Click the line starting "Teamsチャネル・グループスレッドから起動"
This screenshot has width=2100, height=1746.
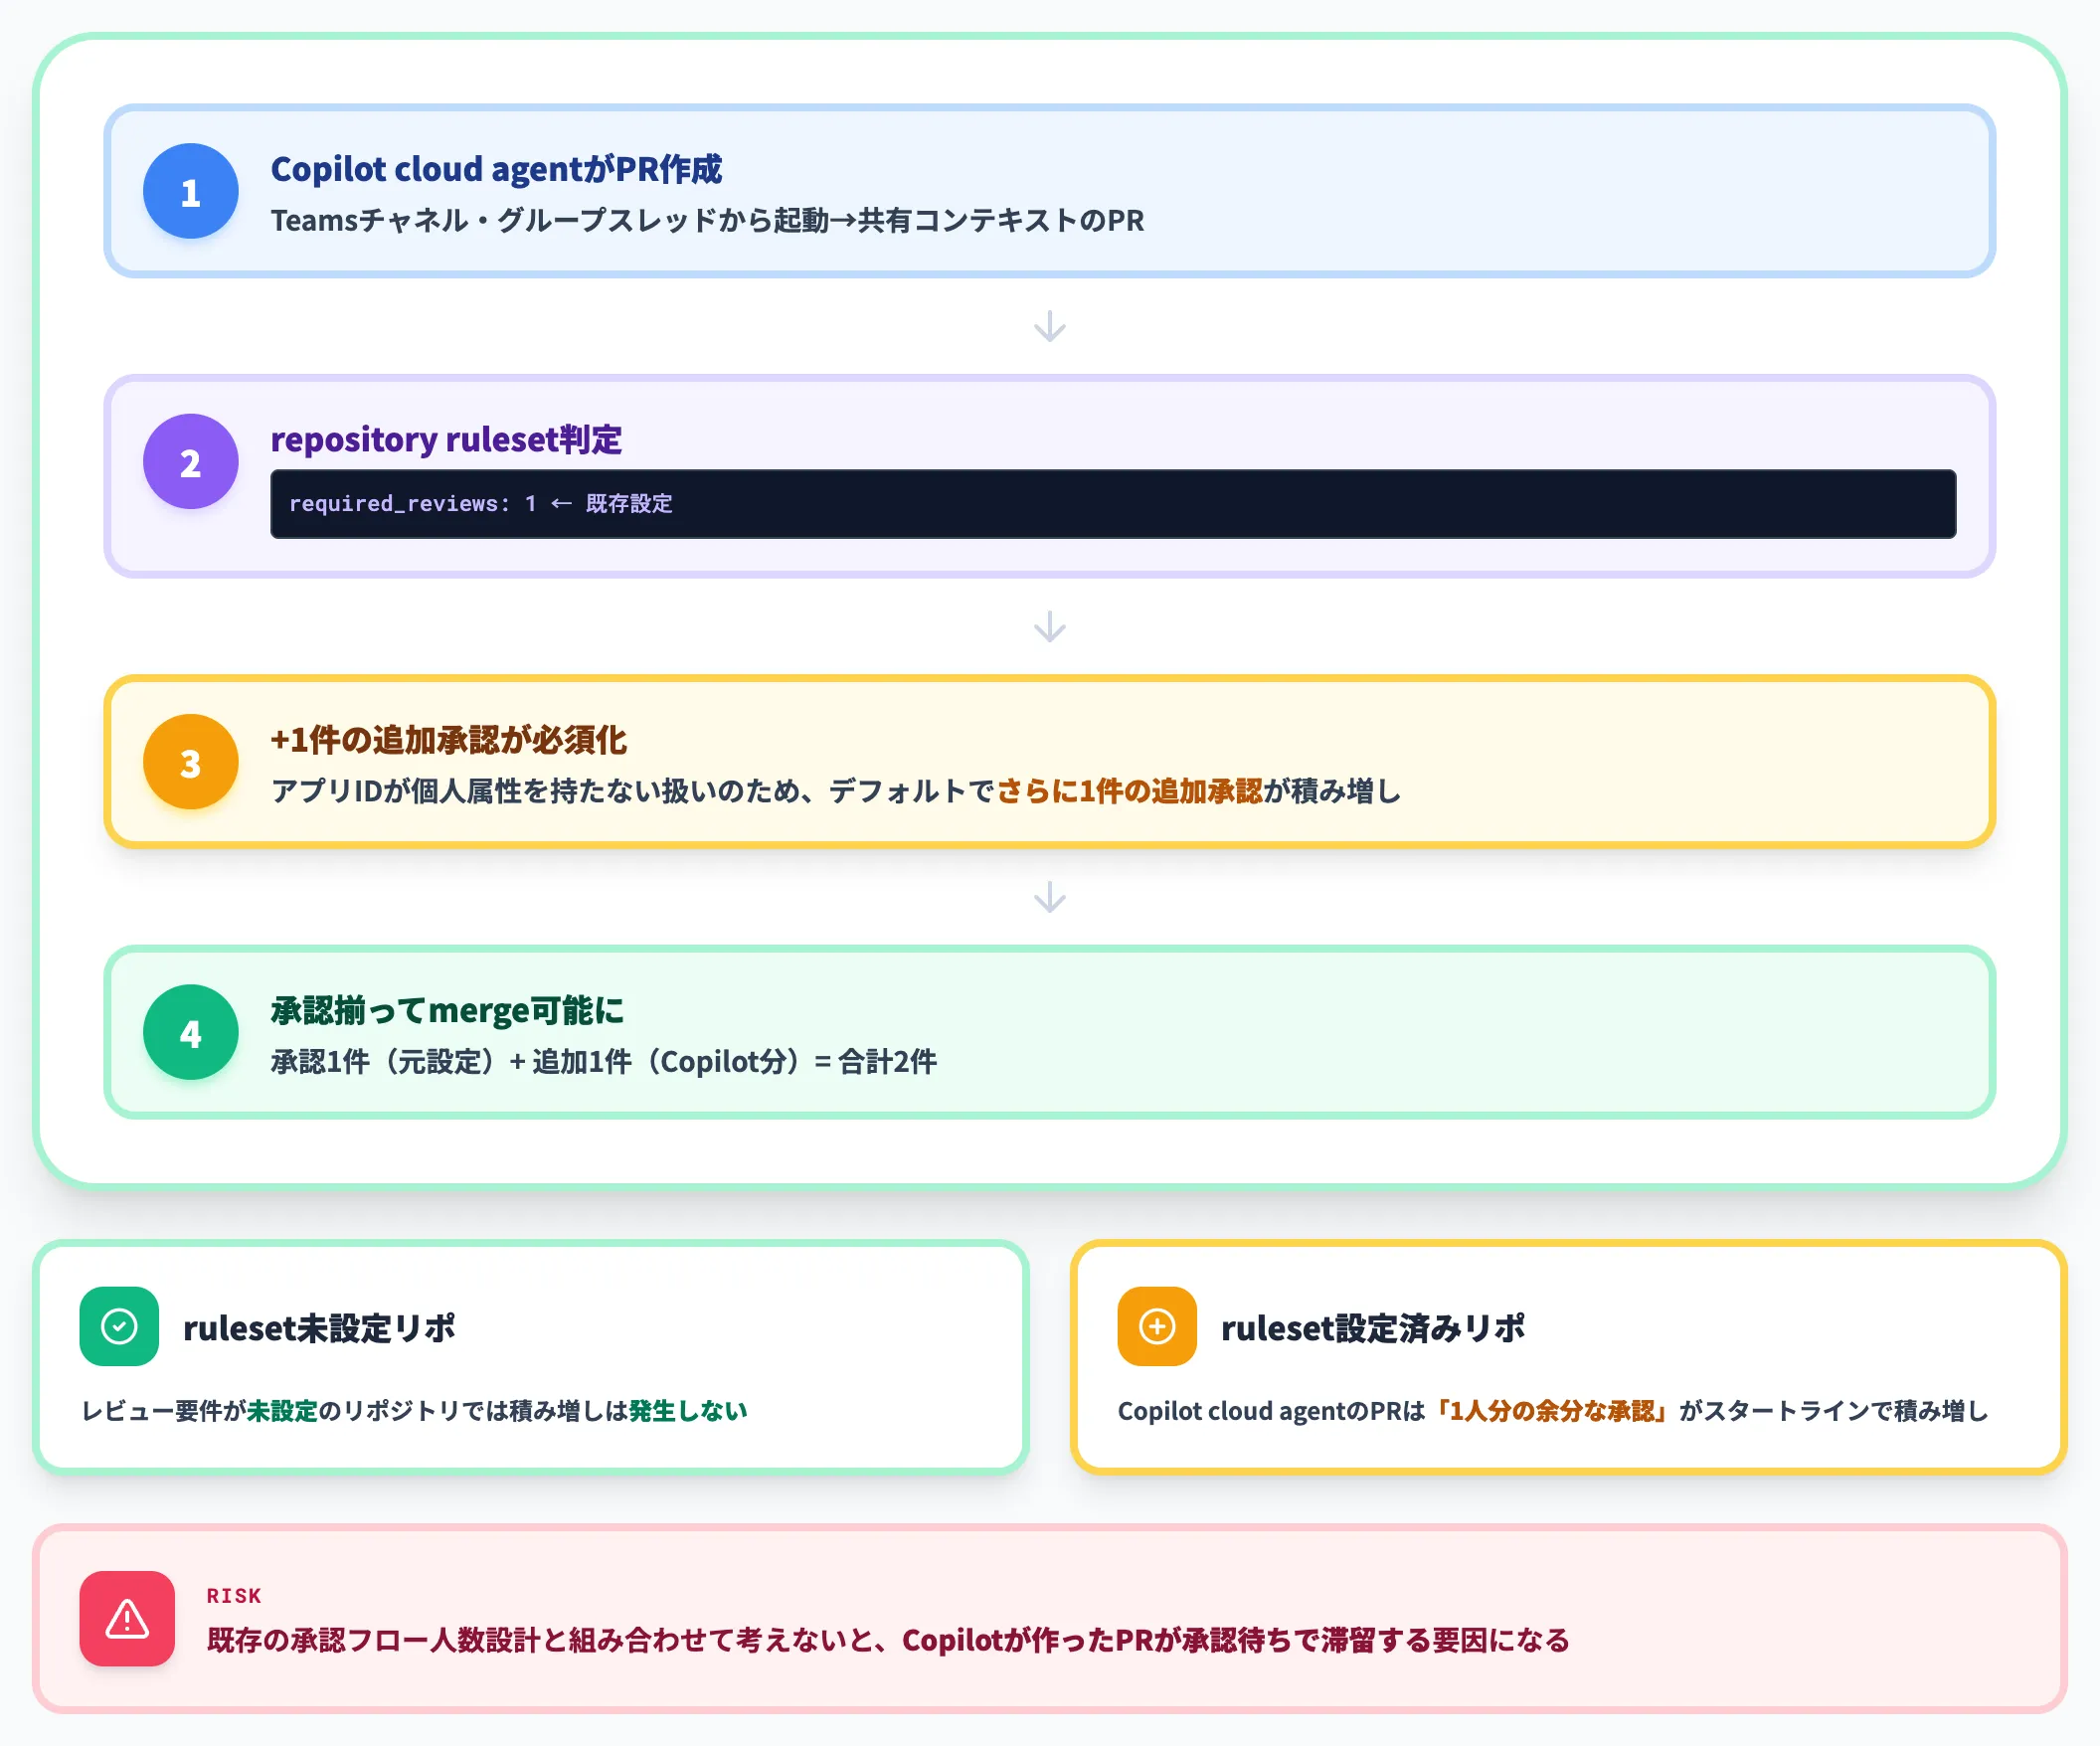[x=707, y=220]
